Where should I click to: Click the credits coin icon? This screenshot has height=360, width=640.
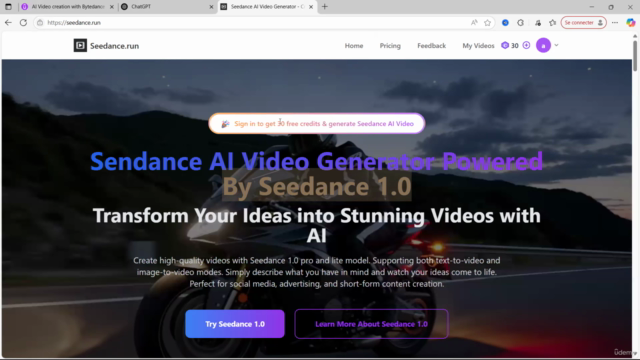point(505,45)
